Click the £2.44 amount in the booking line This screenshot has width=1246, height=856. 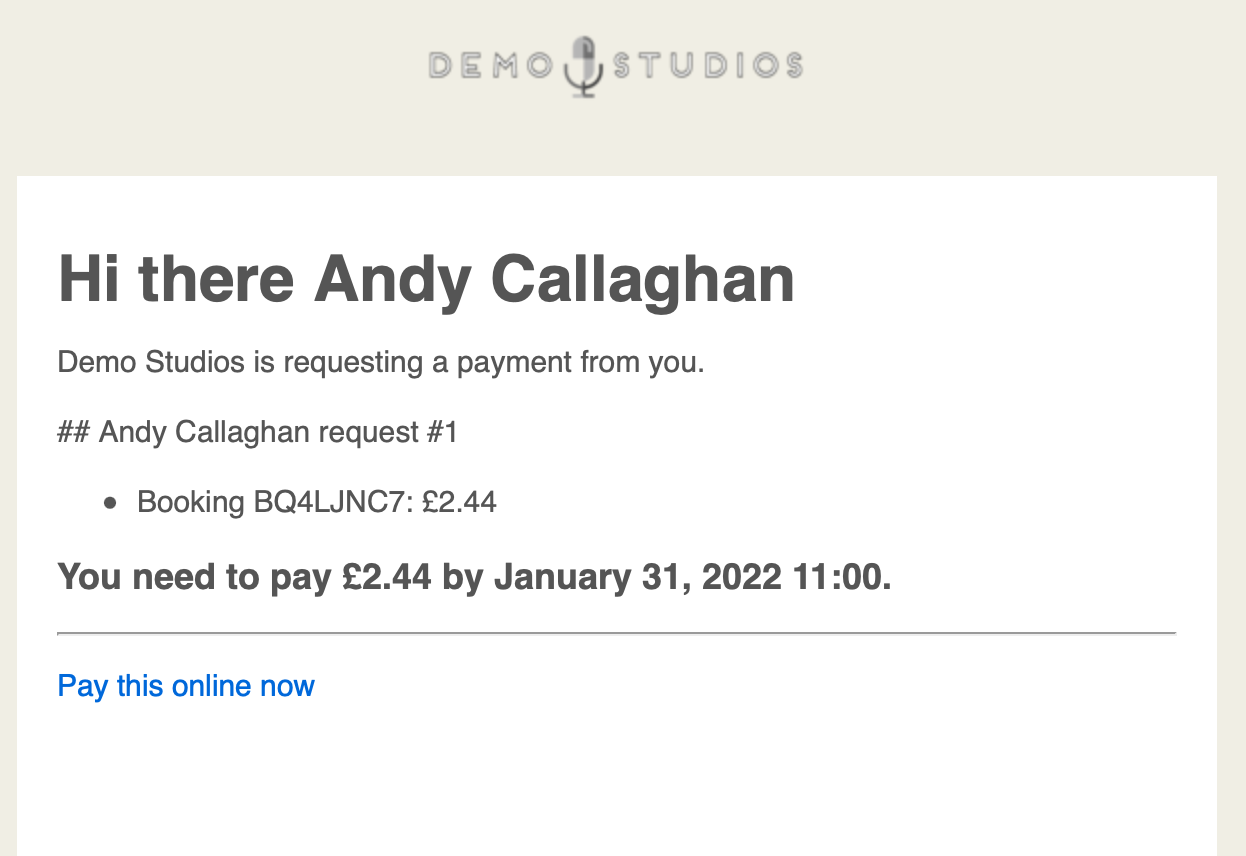(x=460, y=502)
